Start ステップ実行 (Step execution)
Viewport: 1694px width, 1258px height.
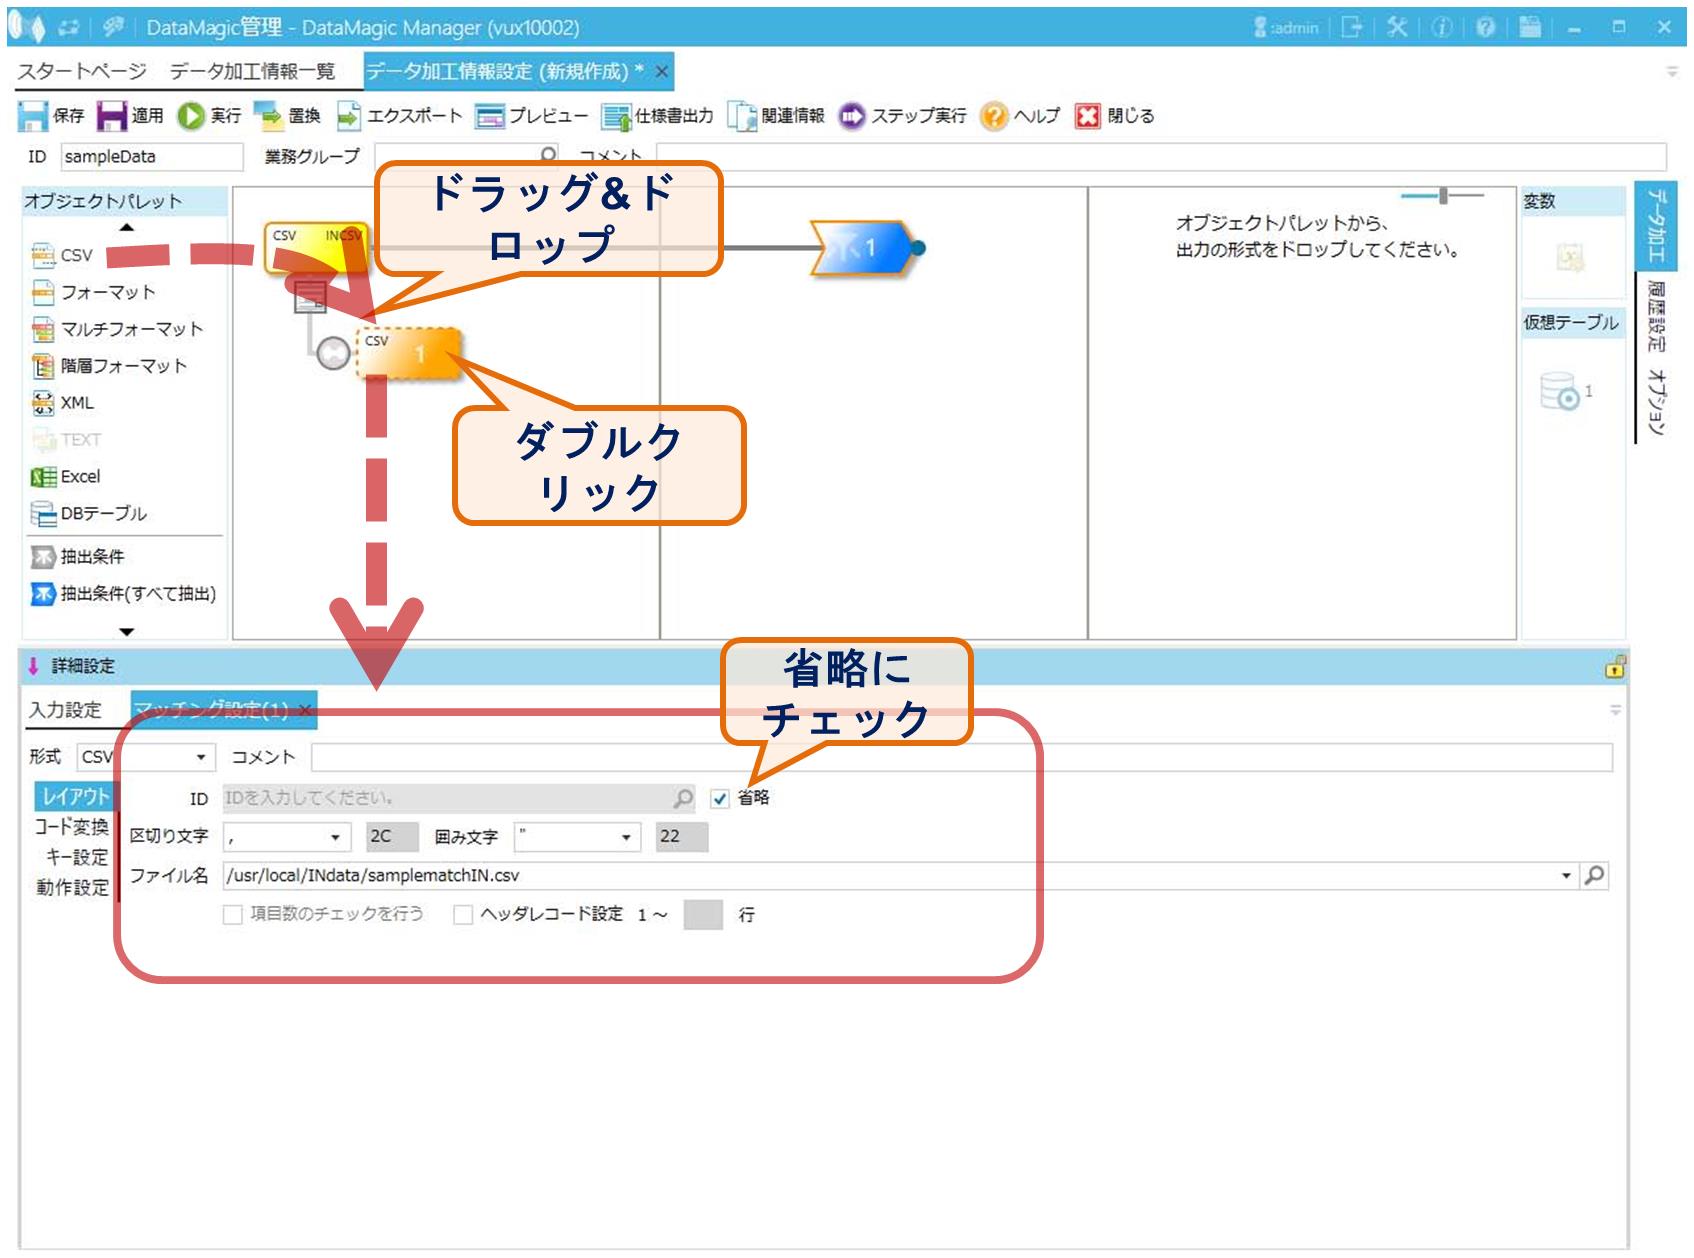pos(851,116)
